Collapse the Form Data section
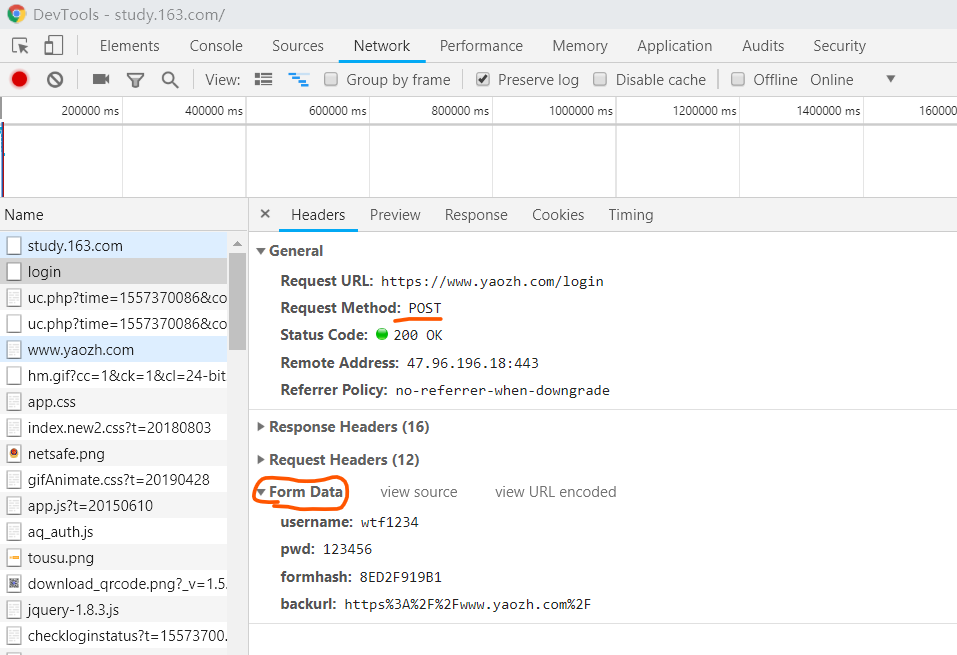Image resolution: width=957 pixels, height=655 pixels. 261,491
